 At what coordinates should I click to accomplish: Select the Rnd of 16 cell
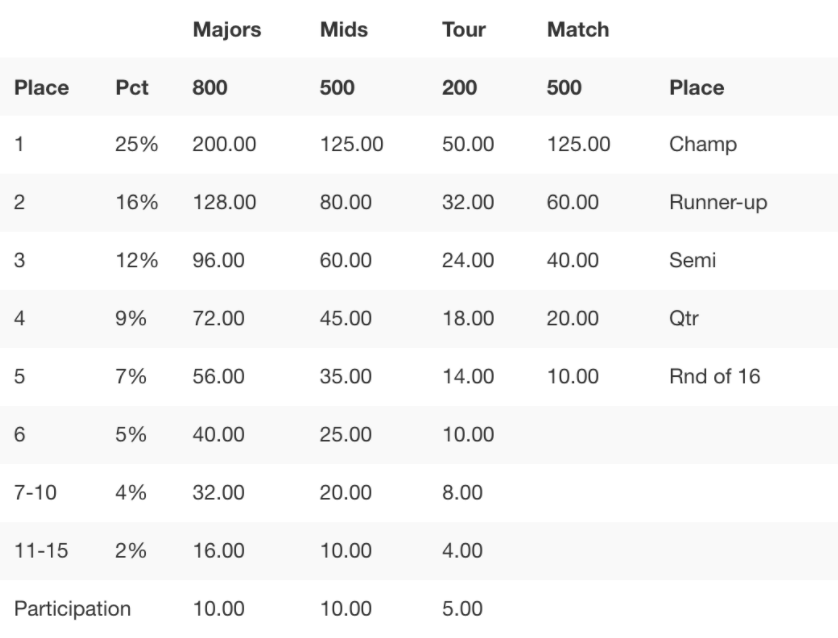point(715,376)
